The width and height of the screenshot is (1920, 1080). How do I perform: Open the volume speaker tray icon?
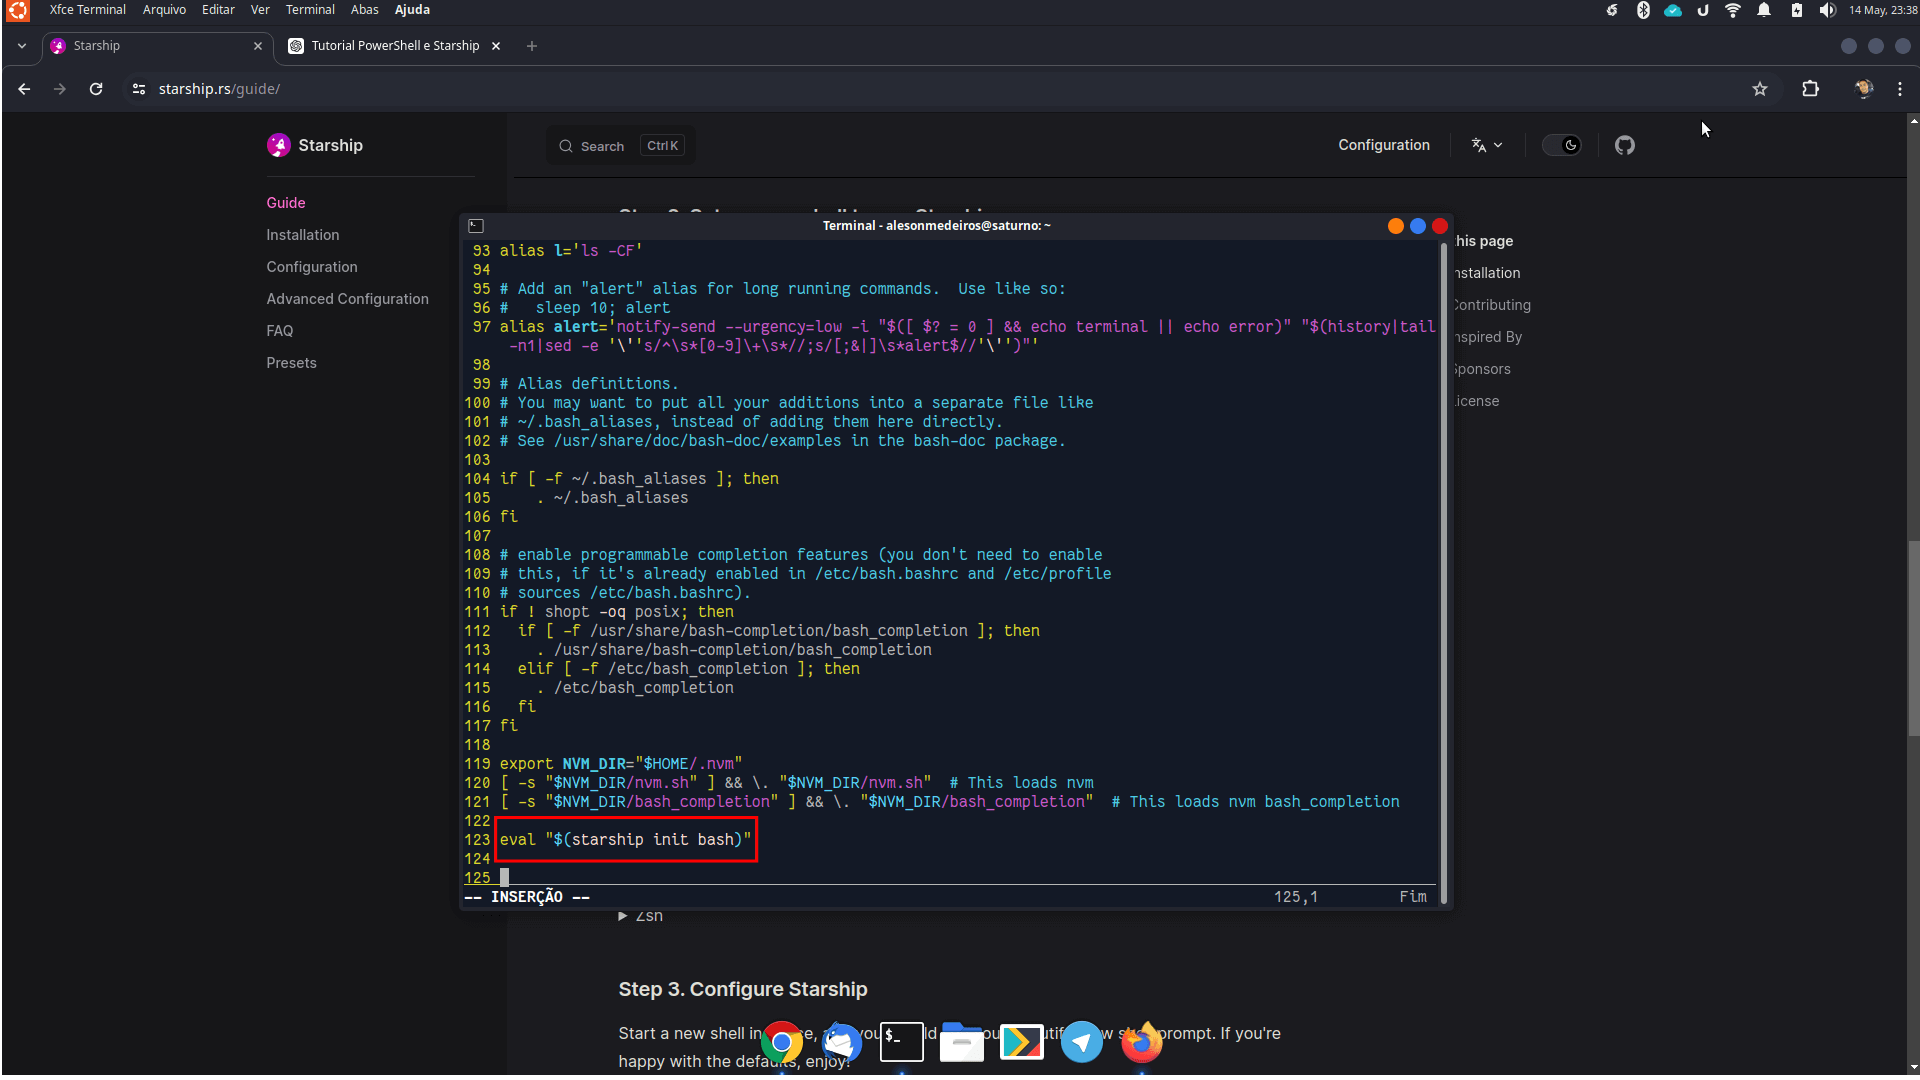(1827, 10)
